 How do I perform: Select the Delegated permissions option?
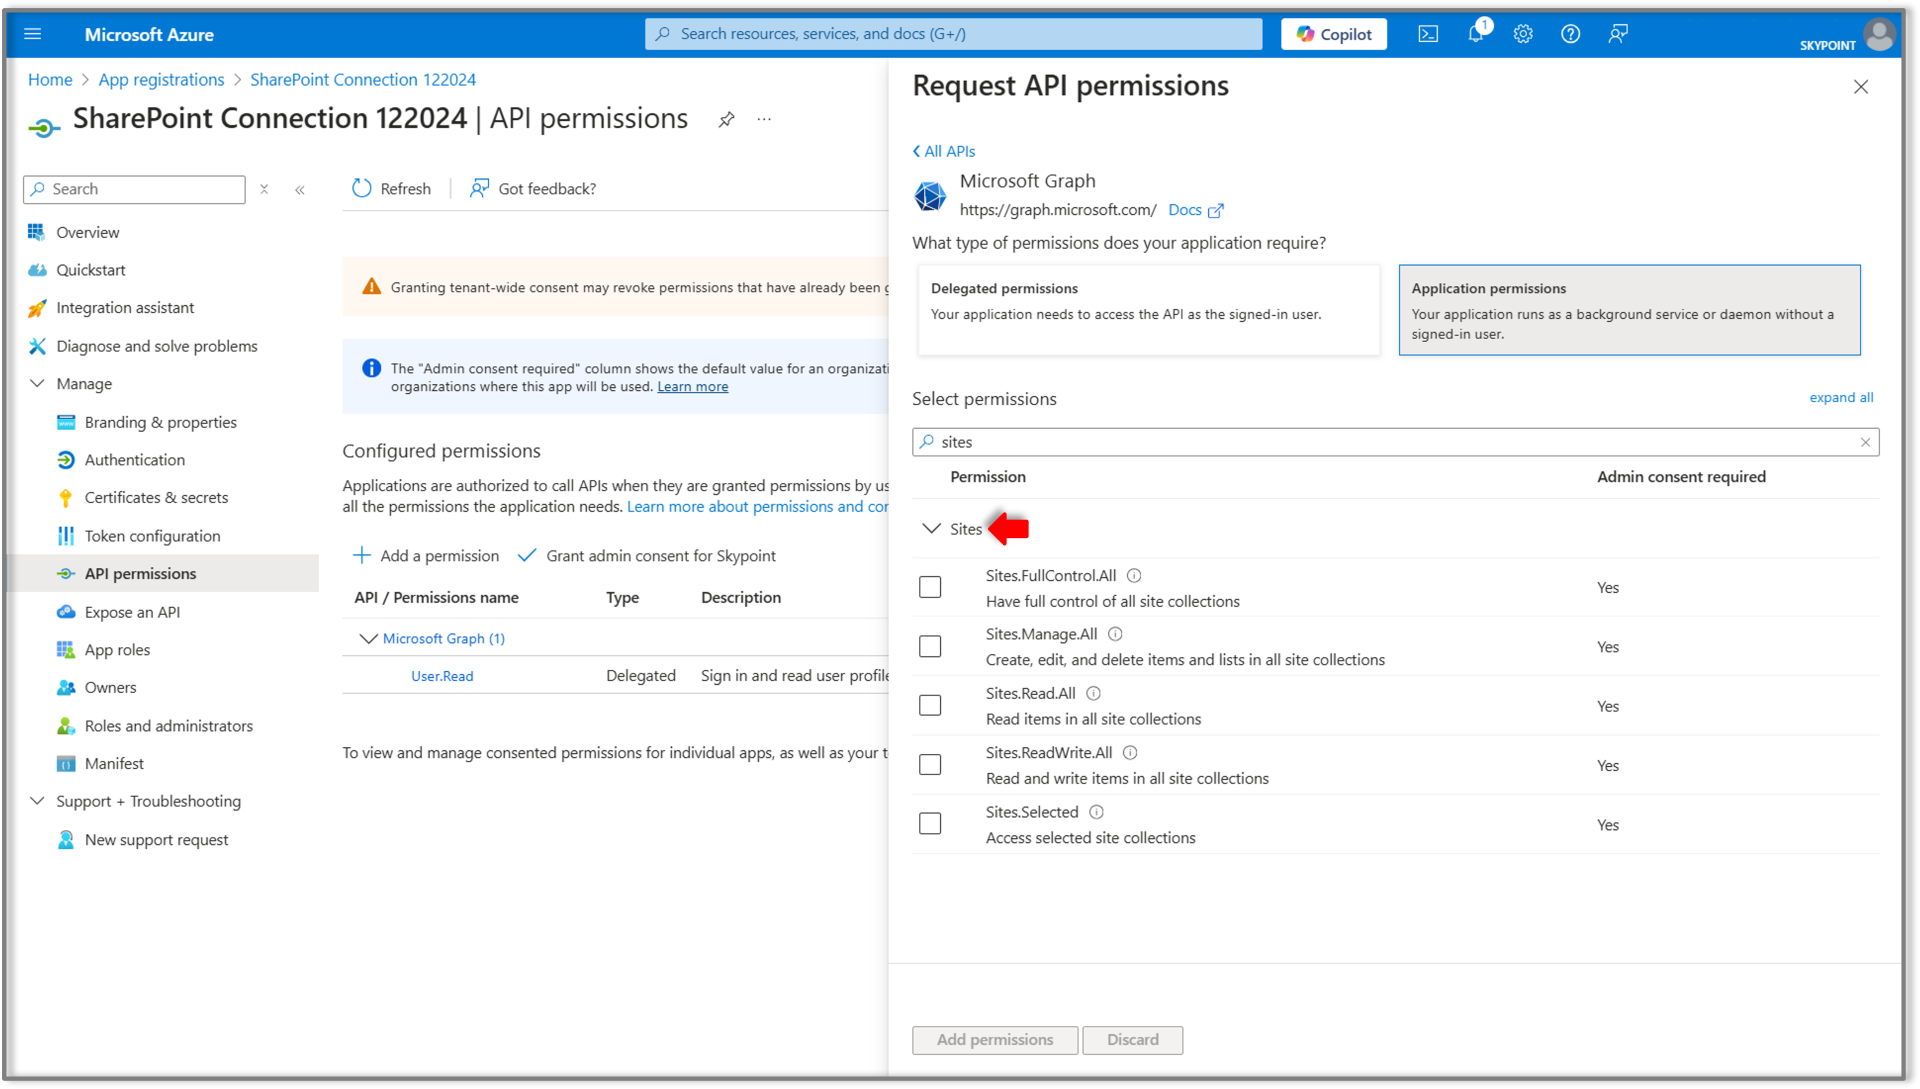[1148, 310]
